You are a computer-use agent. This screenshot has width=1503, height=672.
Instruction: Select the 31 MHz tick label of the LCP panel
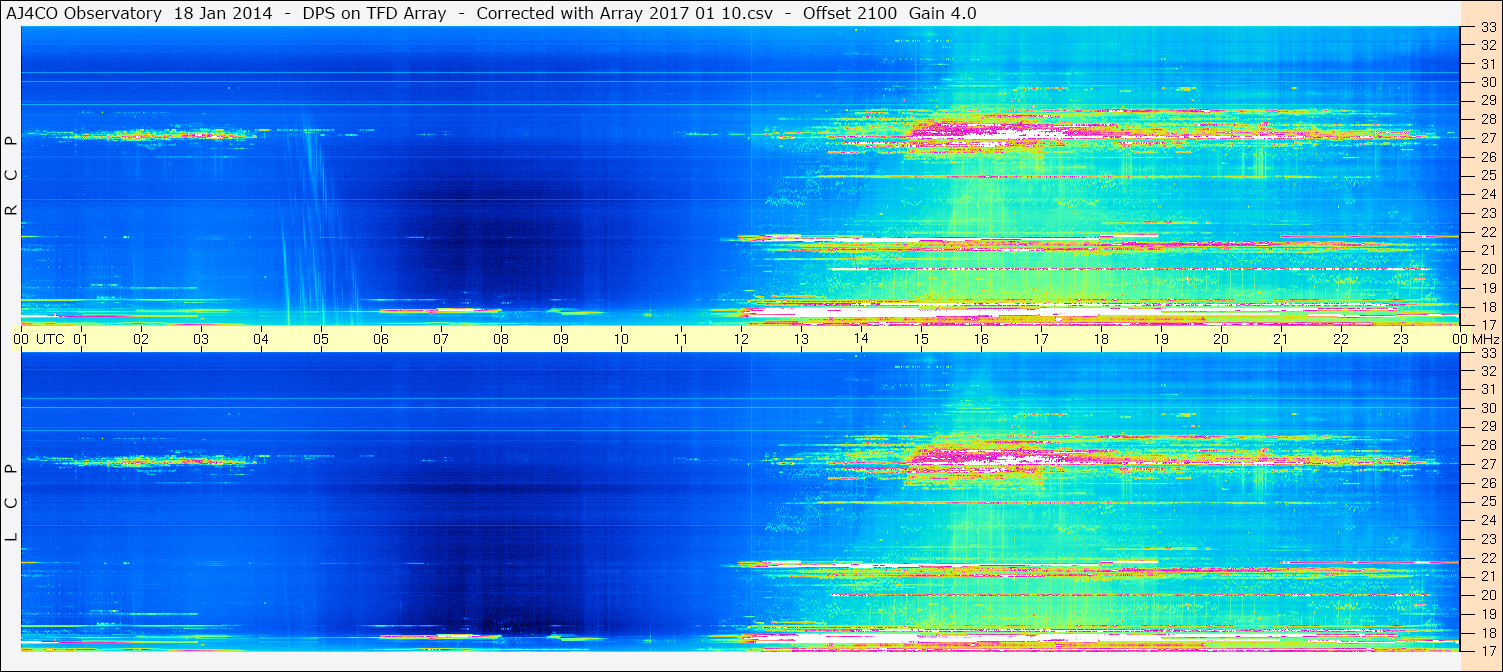[1488, 389]
